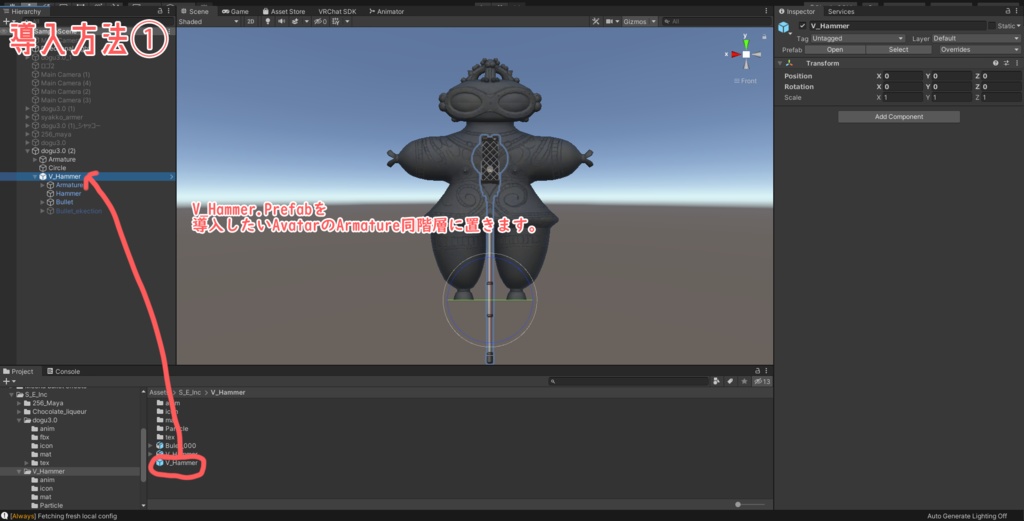
Task: Select the Hammer child object in Hierarchy
Action: coord(68,193)
